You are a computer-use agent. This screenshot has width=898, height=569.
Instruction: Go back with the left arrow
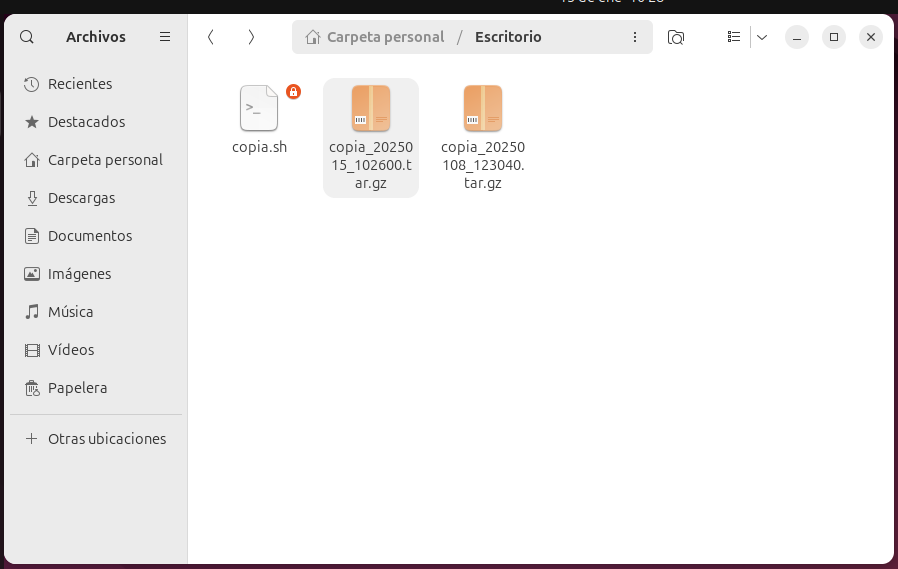210,37
